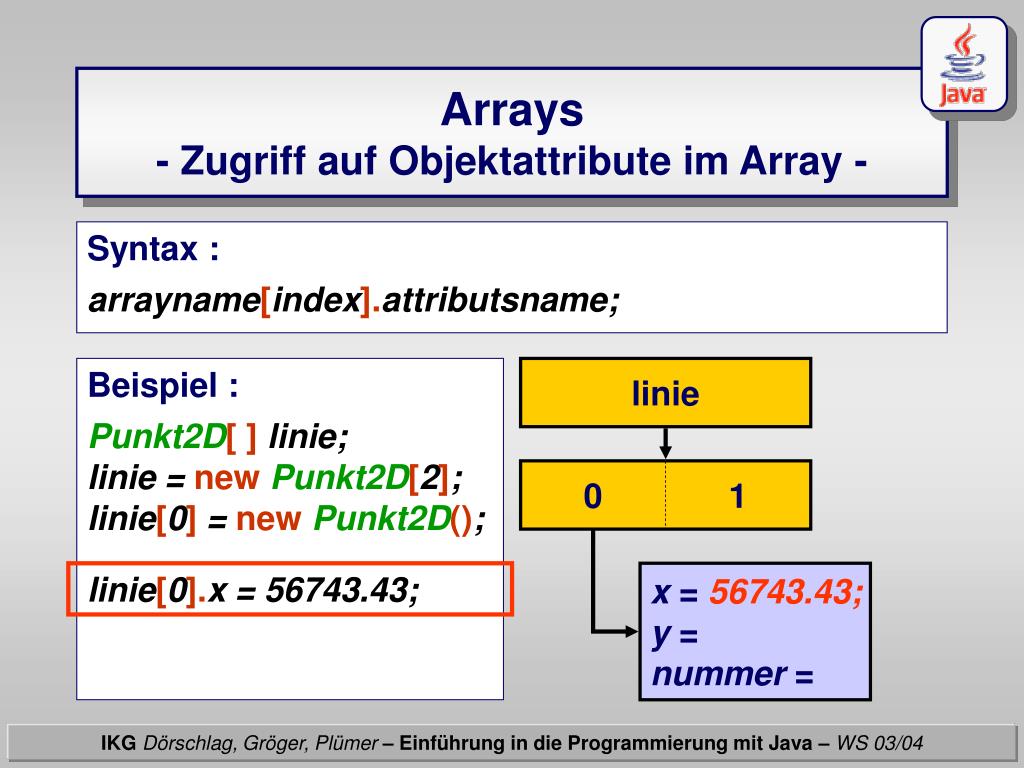
Task: Select the "Punkt2D[ ] linie;" declaration line
Action: click(219, 436)
